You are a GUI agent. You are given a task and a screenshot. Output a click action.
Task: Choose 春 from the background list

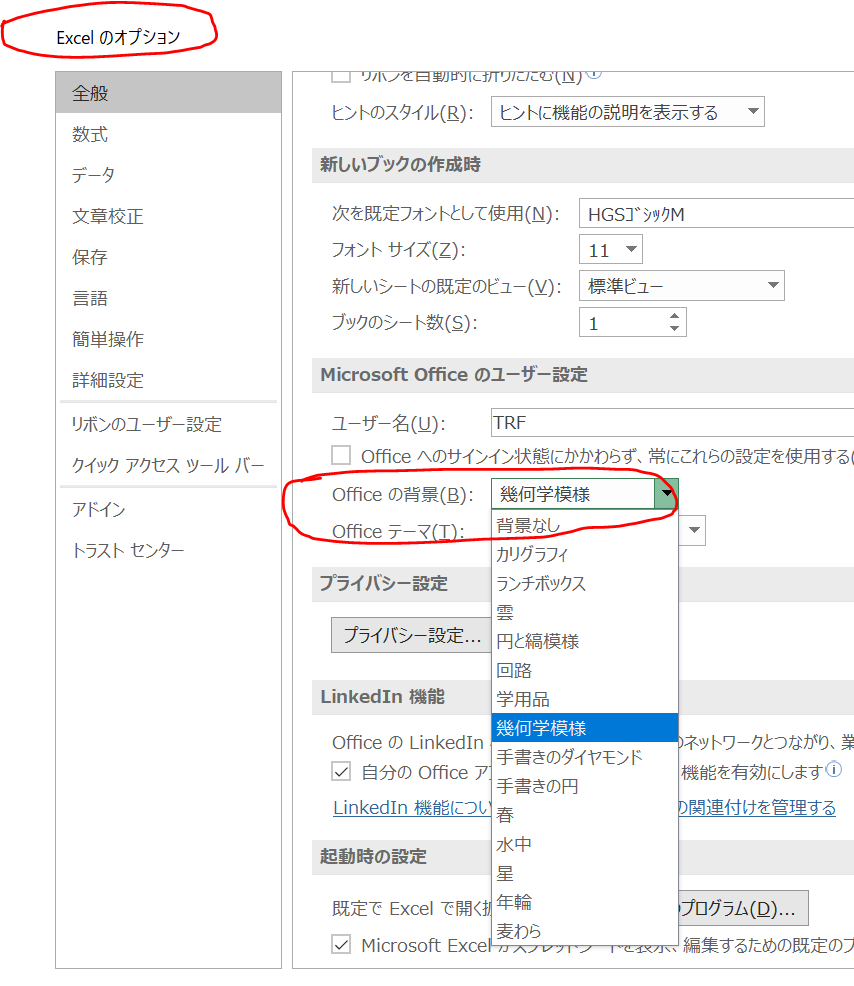coord(585,815)
